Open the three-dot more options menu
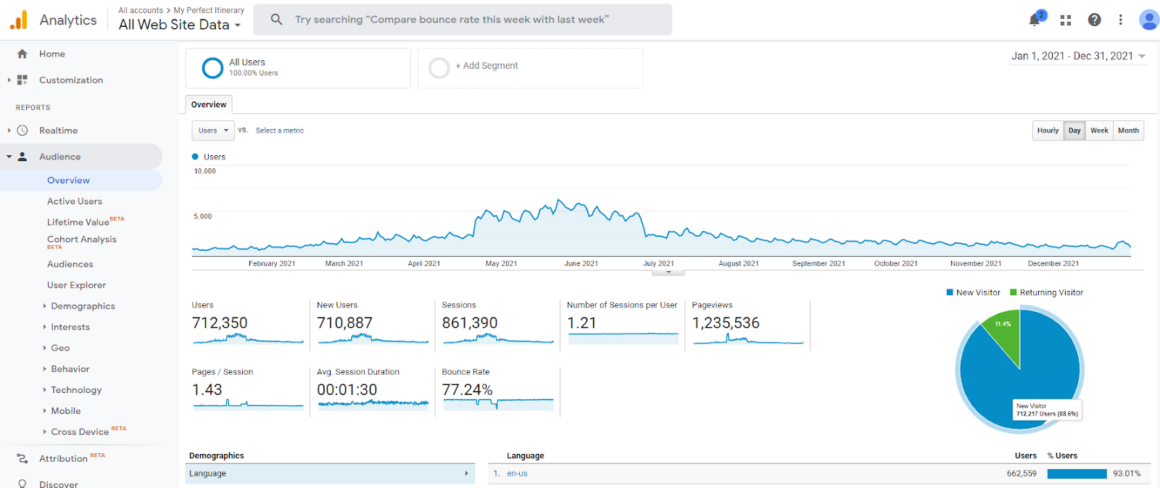Screen dimensions: 1160x488 point(1120,20)
